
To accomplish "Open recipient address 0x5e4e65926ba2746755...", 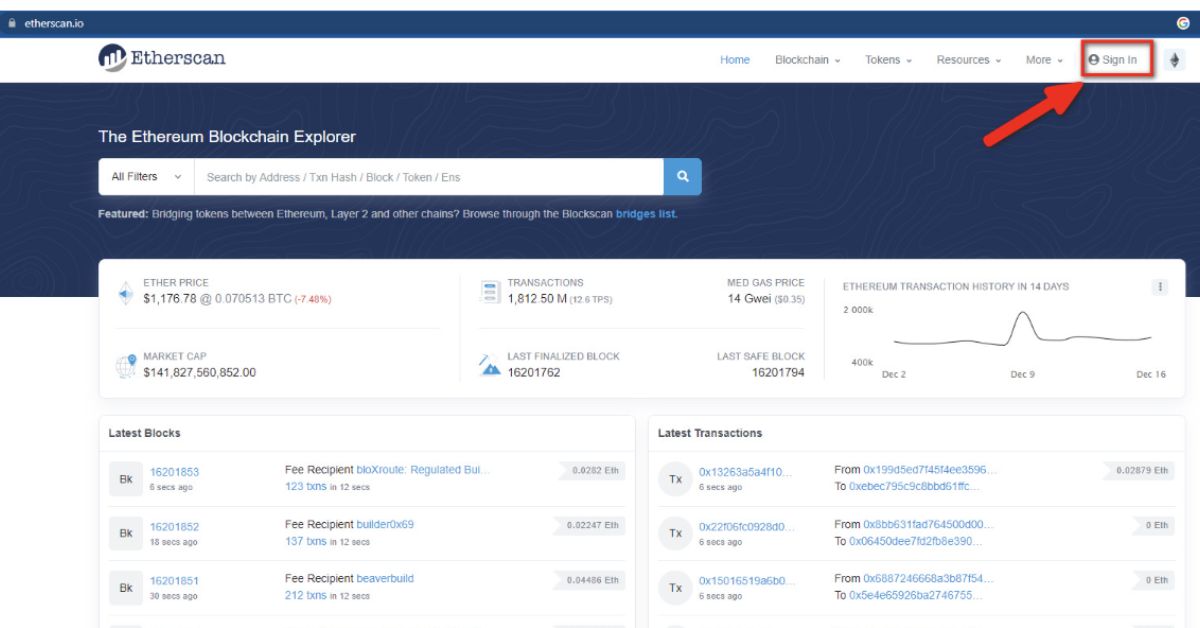I will pyautogui.click(x=916, y=595).
